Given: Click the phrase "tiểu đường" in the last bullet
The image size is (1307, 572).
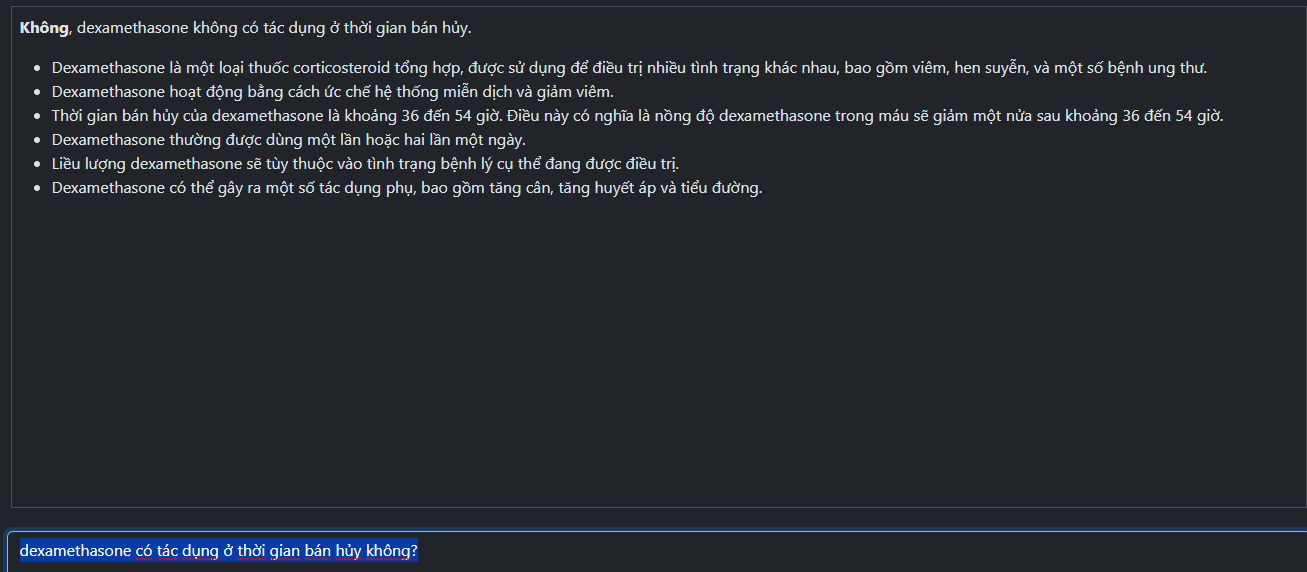Looking at the screenshot, I should [720, 188].
